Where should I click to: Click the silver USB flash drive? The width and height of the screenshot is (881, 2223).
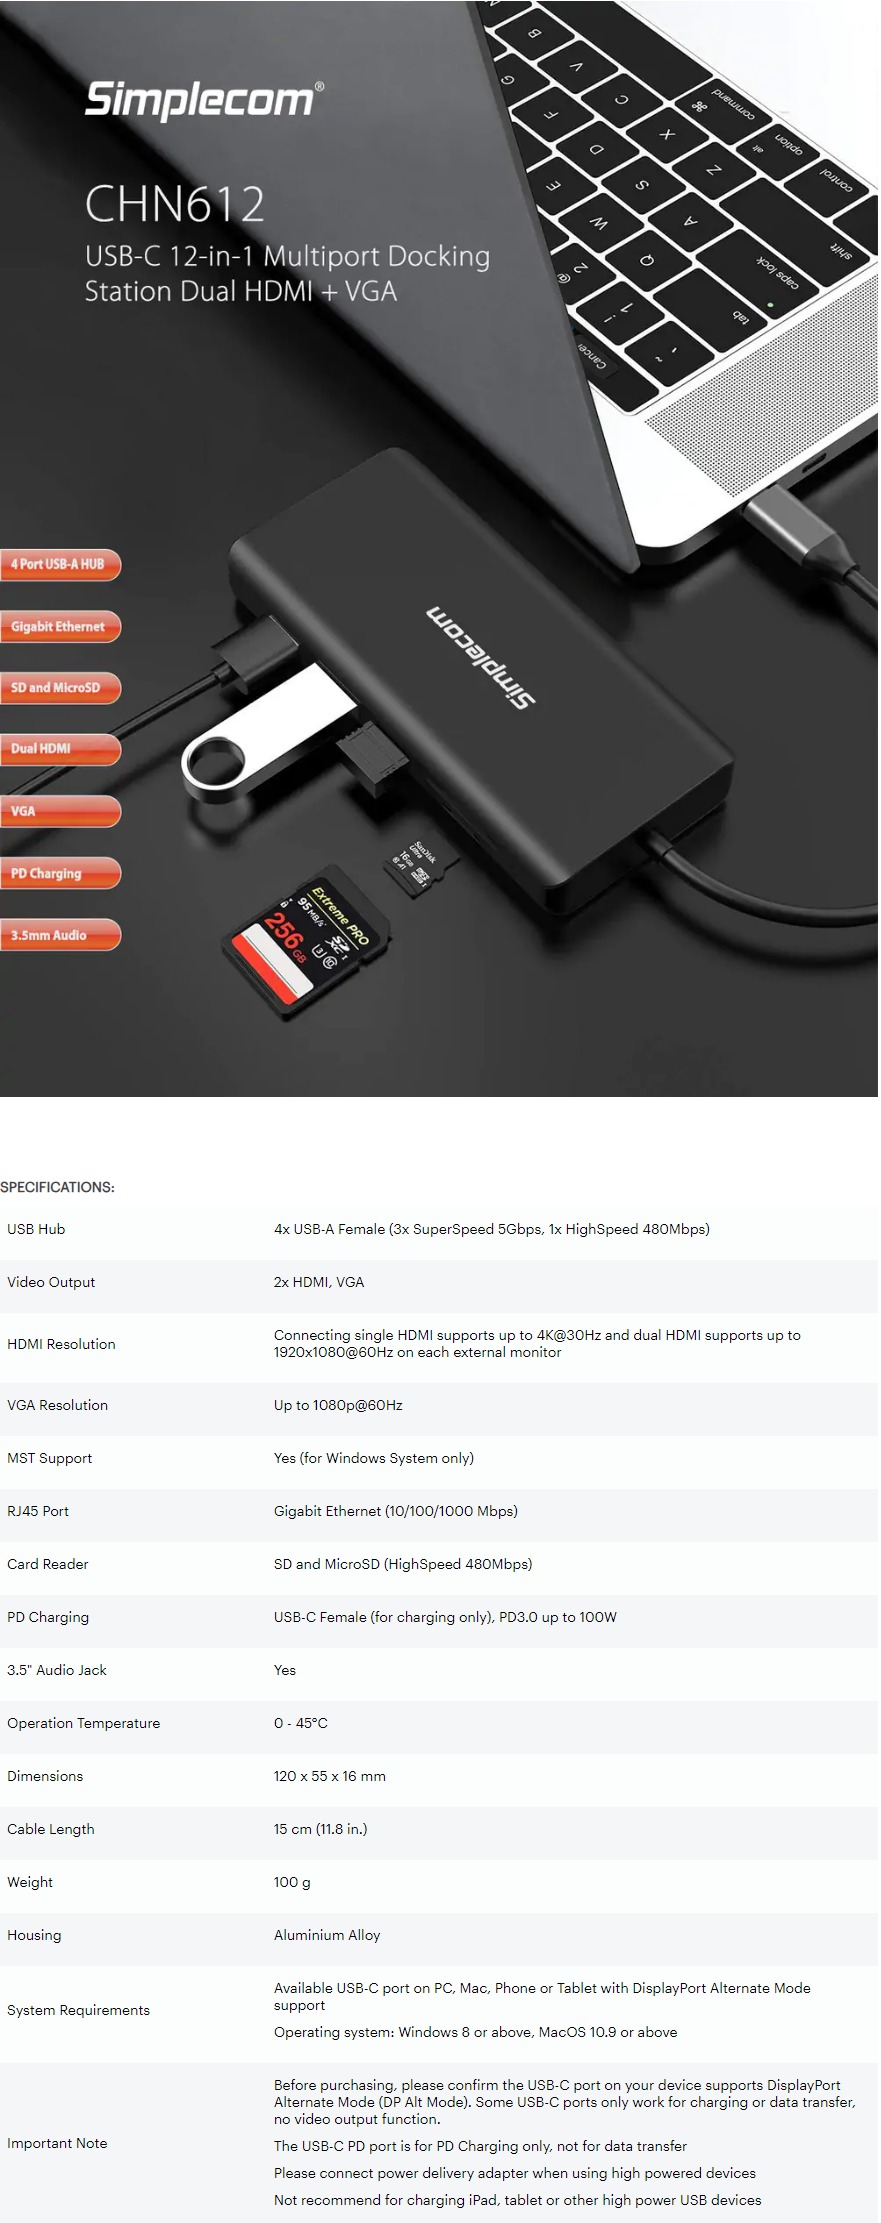[x=265, y=733]
